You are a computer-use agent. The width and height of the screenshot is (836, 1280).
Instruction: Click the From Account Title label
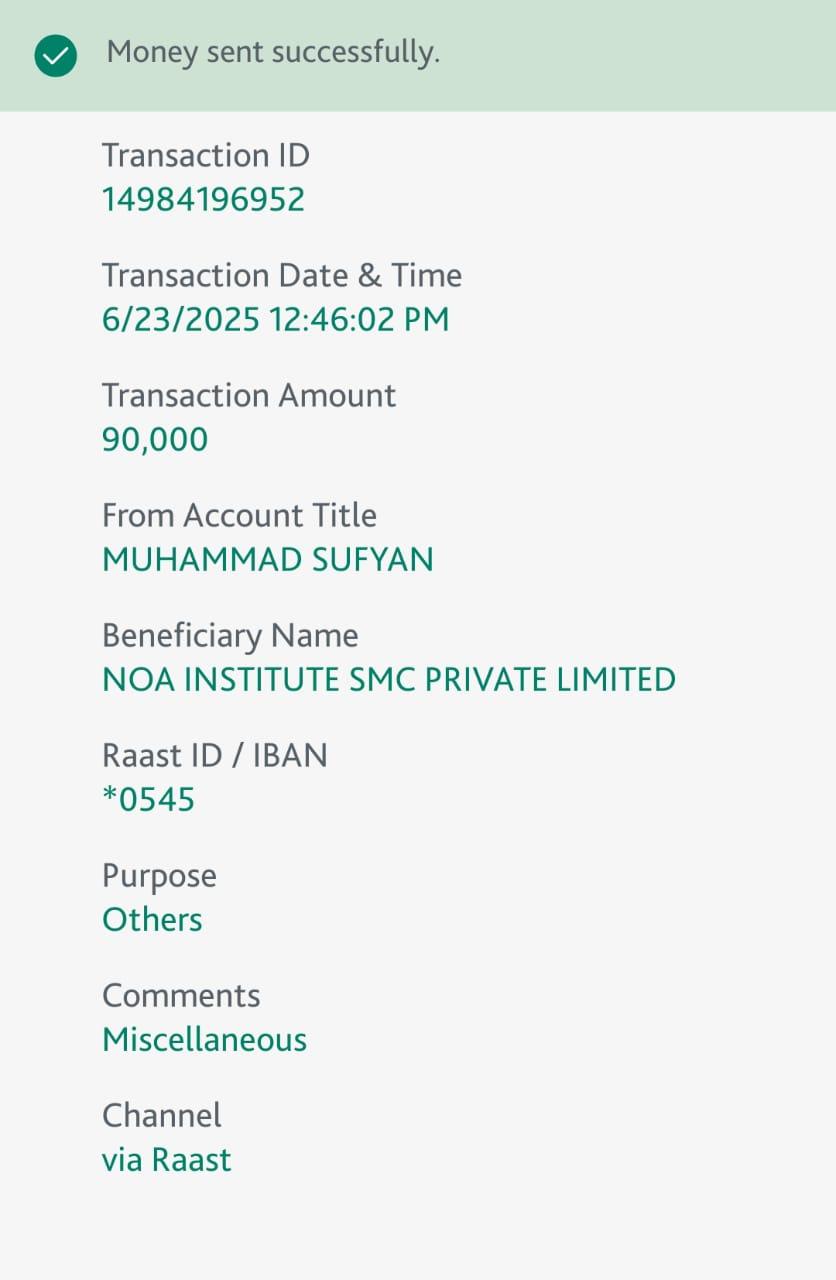pos(239,515)
